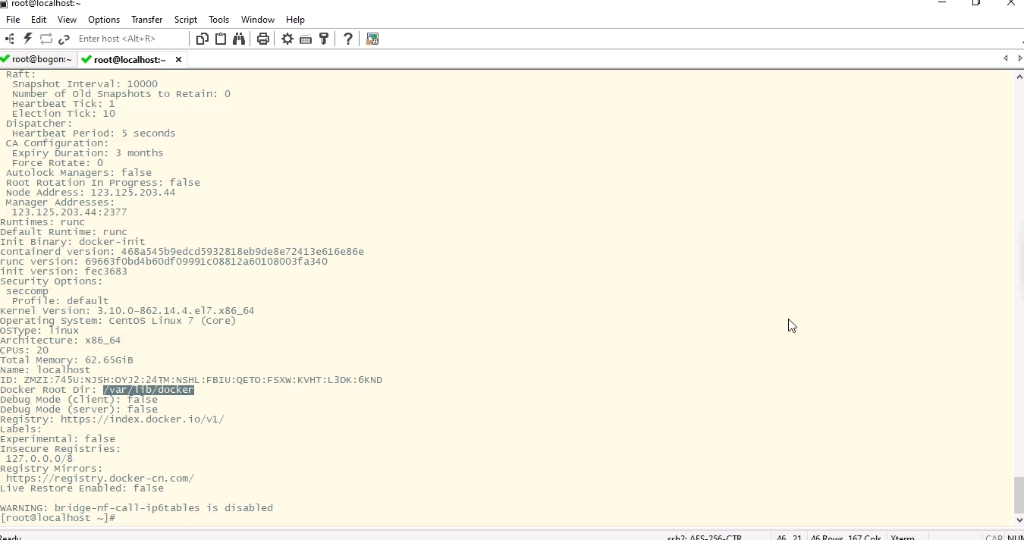This screenshot has width=1024, height=540.
Task: Click the Reconnect session toolbar icon
Action: 46,39
